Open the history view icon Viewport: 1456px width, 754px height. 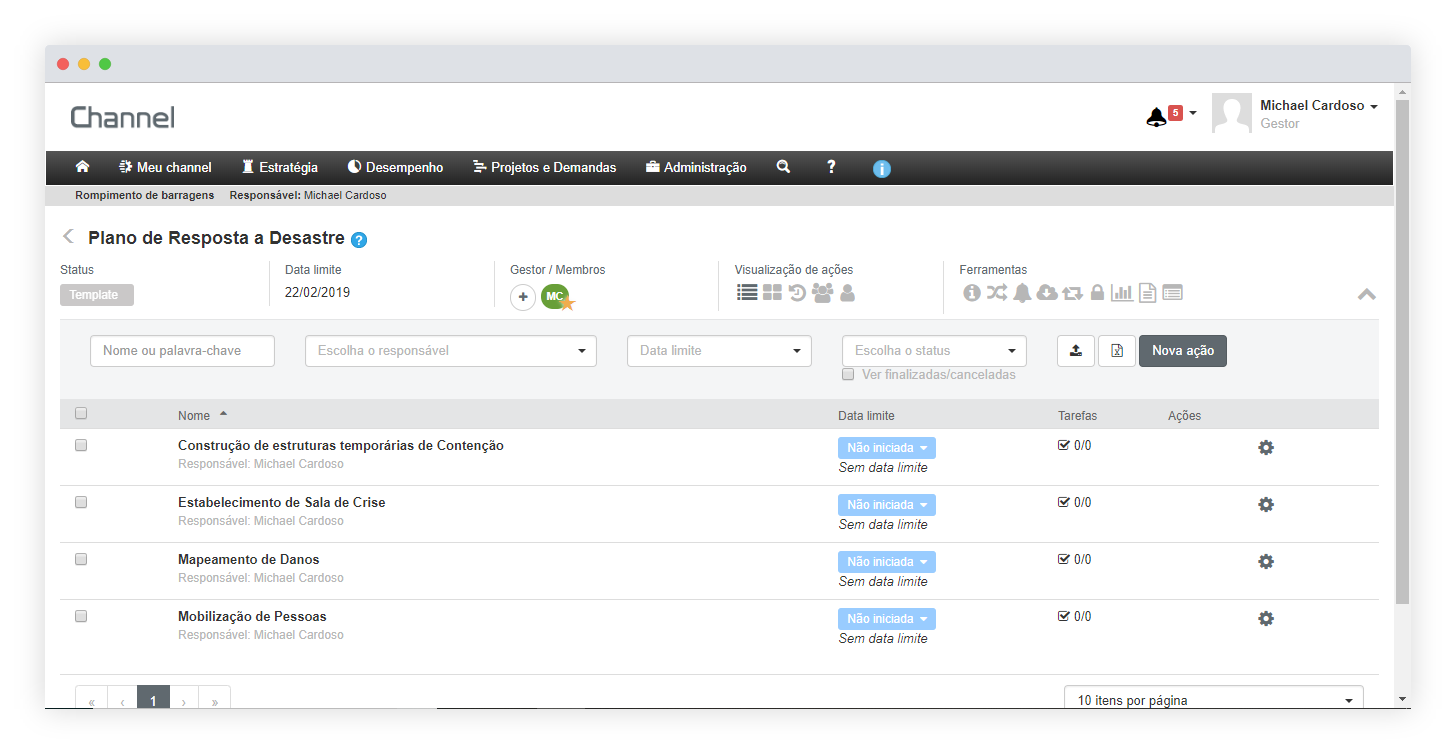click(x=797, y=292)
